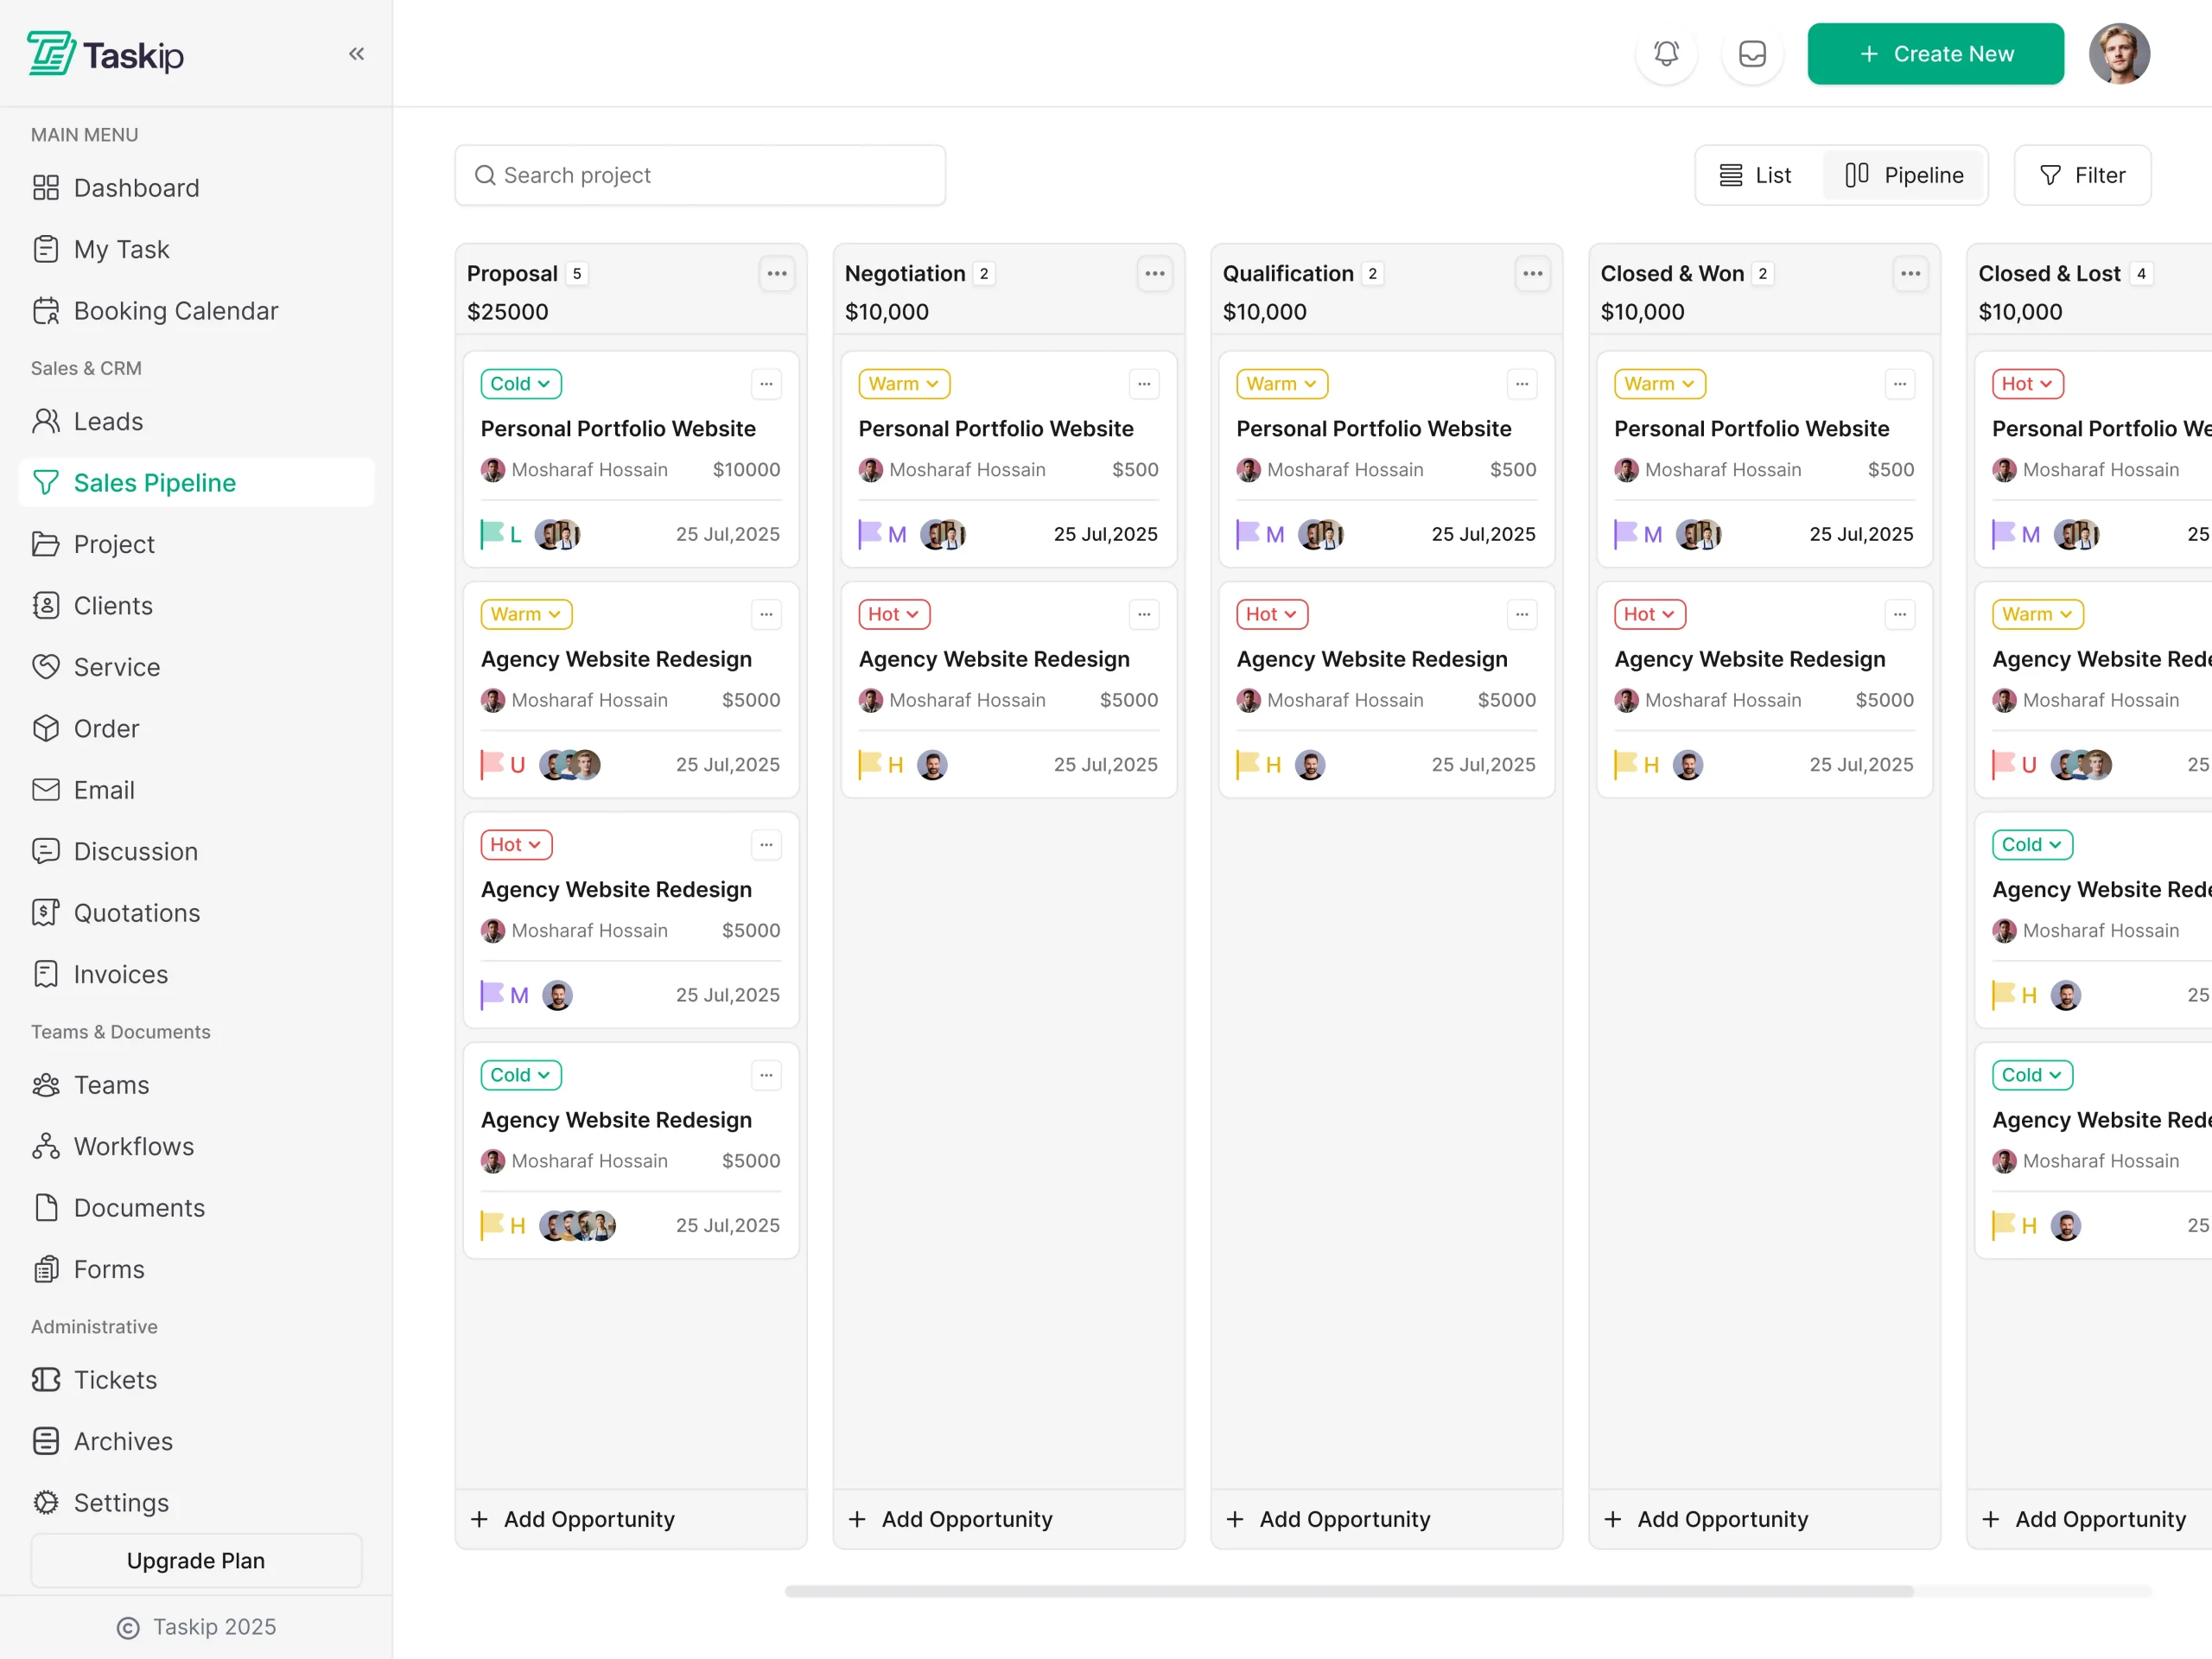Viewport: 2212px width, 1659px height.
Task: Click the Taskip logo
Action: tap(106, 54)
